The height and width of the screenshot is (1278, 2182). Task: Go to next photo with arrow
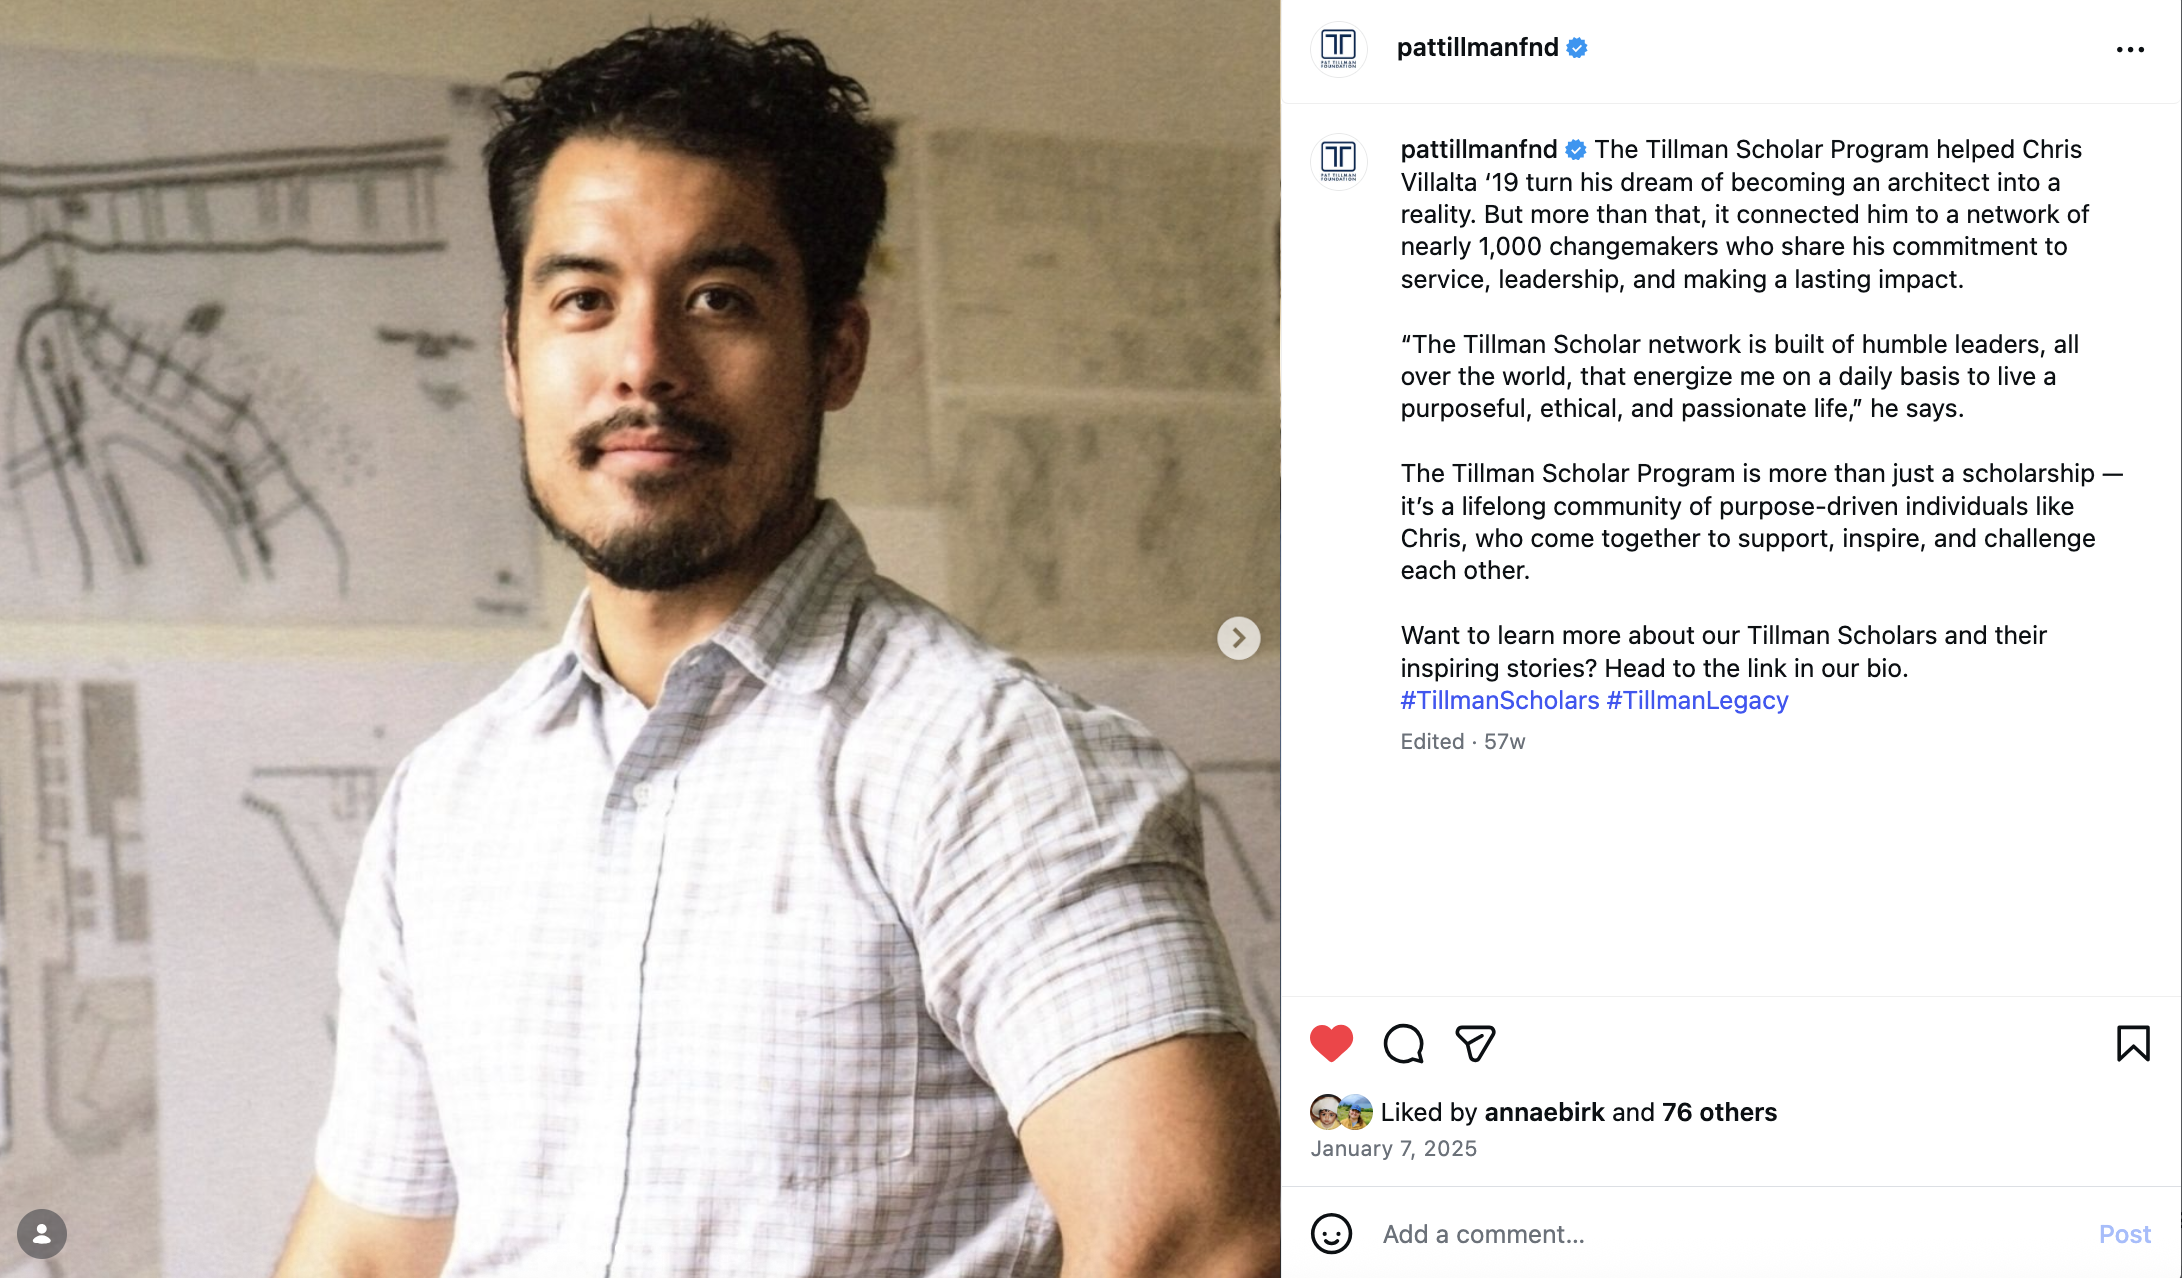coord(1238,638)
